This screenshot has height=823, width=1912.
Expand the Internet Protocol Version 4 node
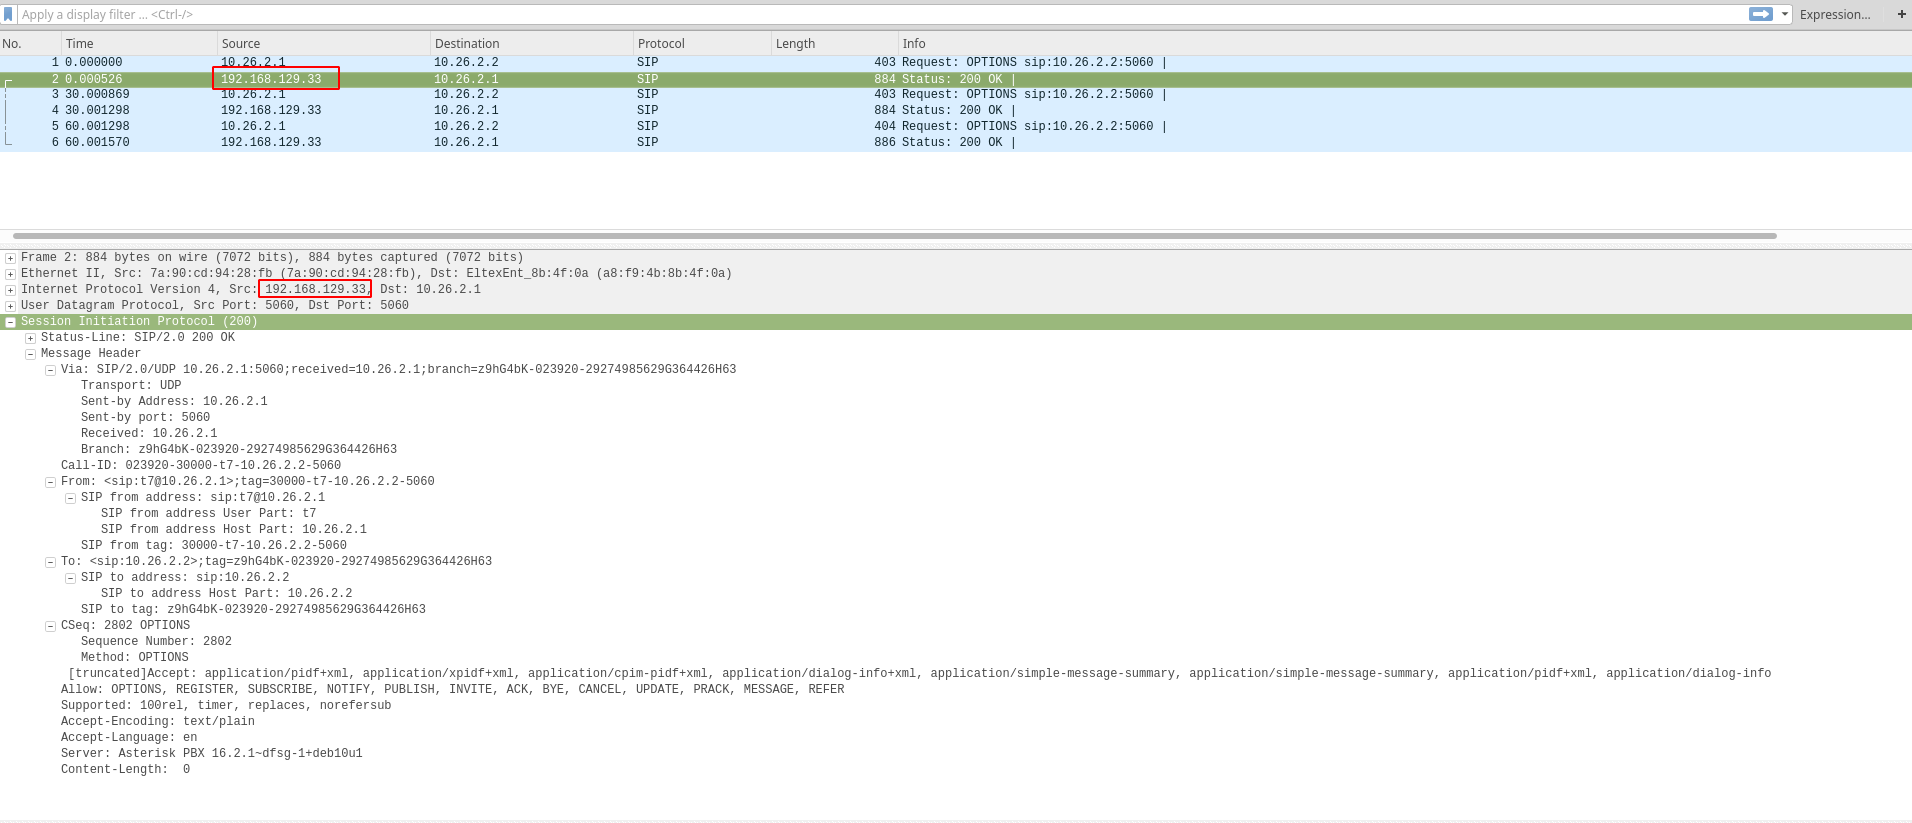point(10,290)
